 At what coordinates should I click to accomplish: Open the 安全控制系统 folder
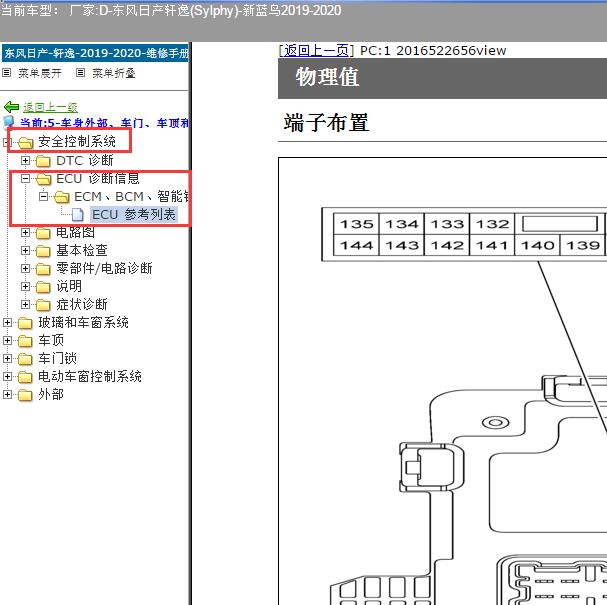pyautogui.click(x=77, y=141)
